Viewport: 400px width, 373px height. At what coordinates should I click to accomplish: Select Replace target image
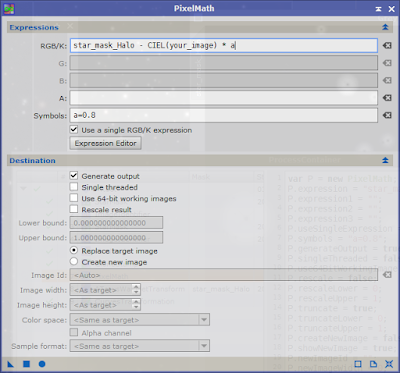point(74,251)
